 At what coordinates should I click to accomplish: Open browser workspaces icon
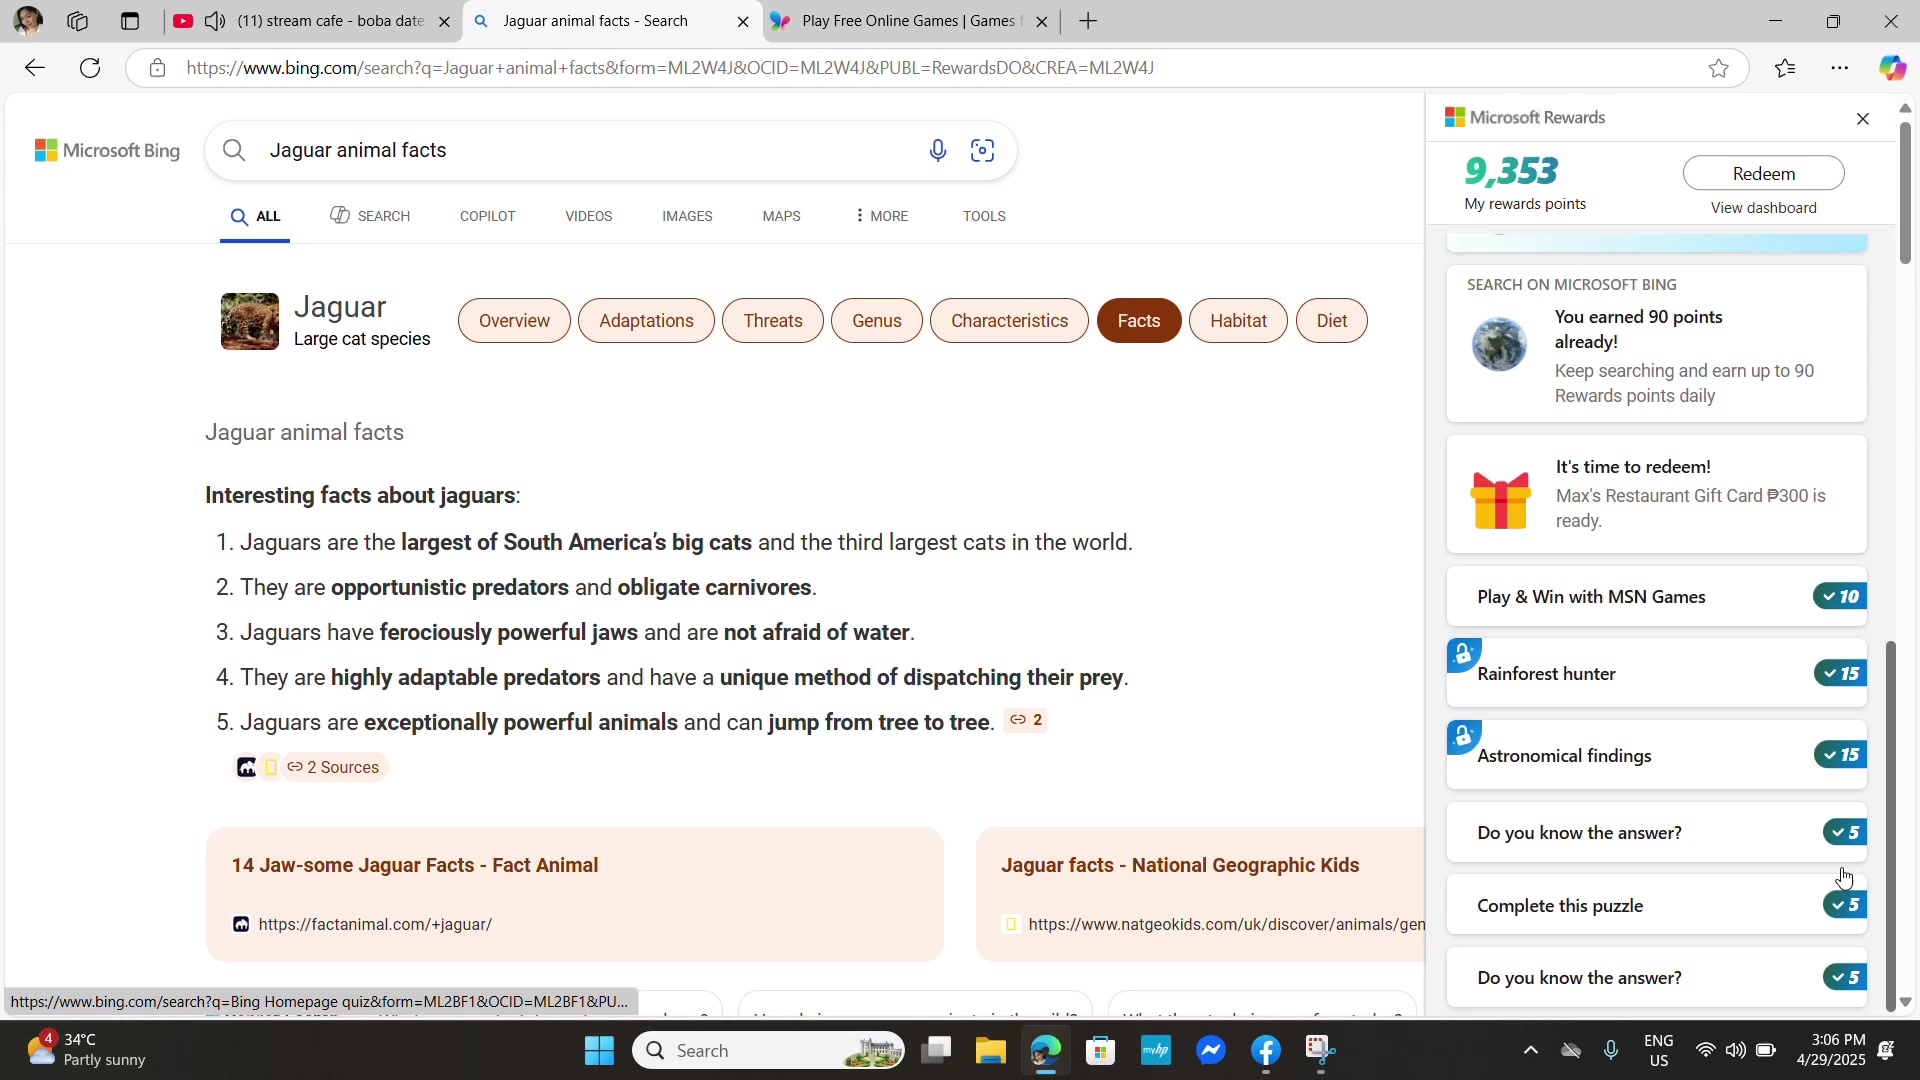pos(78,21)
